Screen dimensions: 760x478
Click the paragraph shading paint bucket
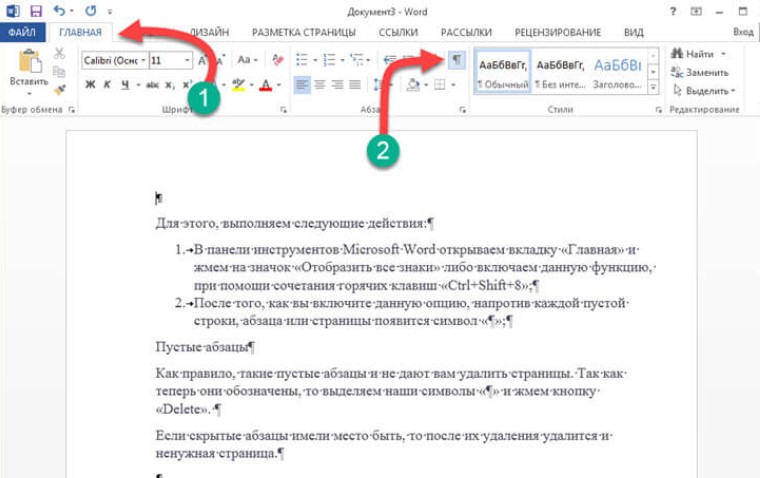(x=413, y=85)
